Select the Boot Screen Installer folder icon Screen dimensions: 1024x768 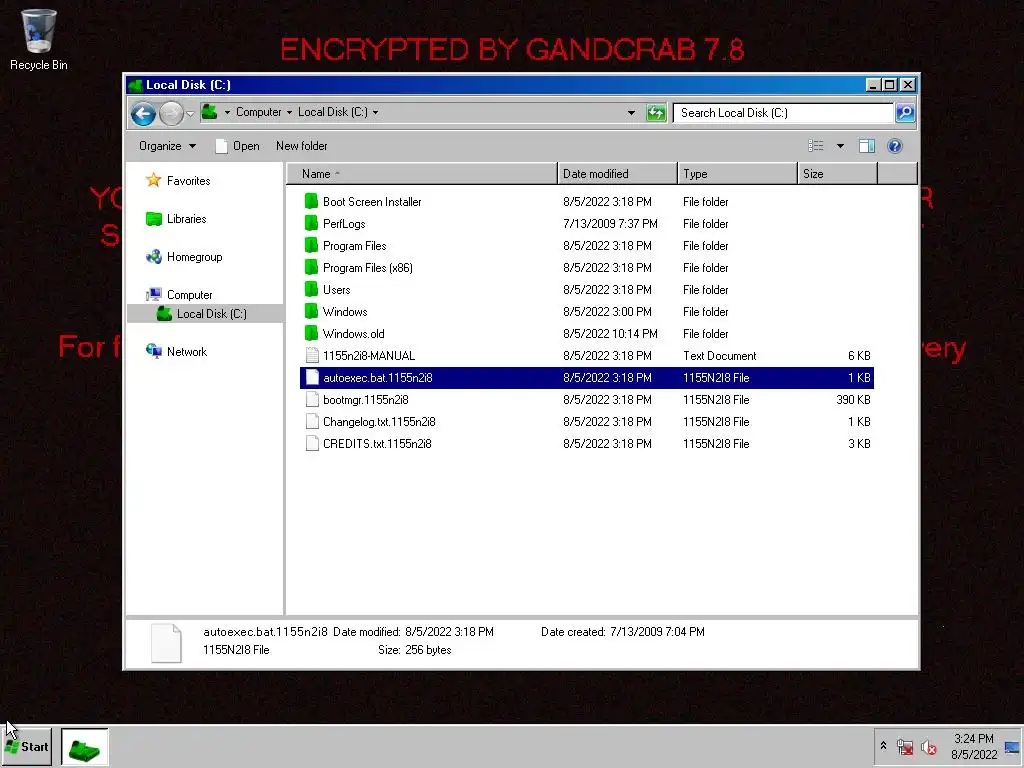[312, 201]
